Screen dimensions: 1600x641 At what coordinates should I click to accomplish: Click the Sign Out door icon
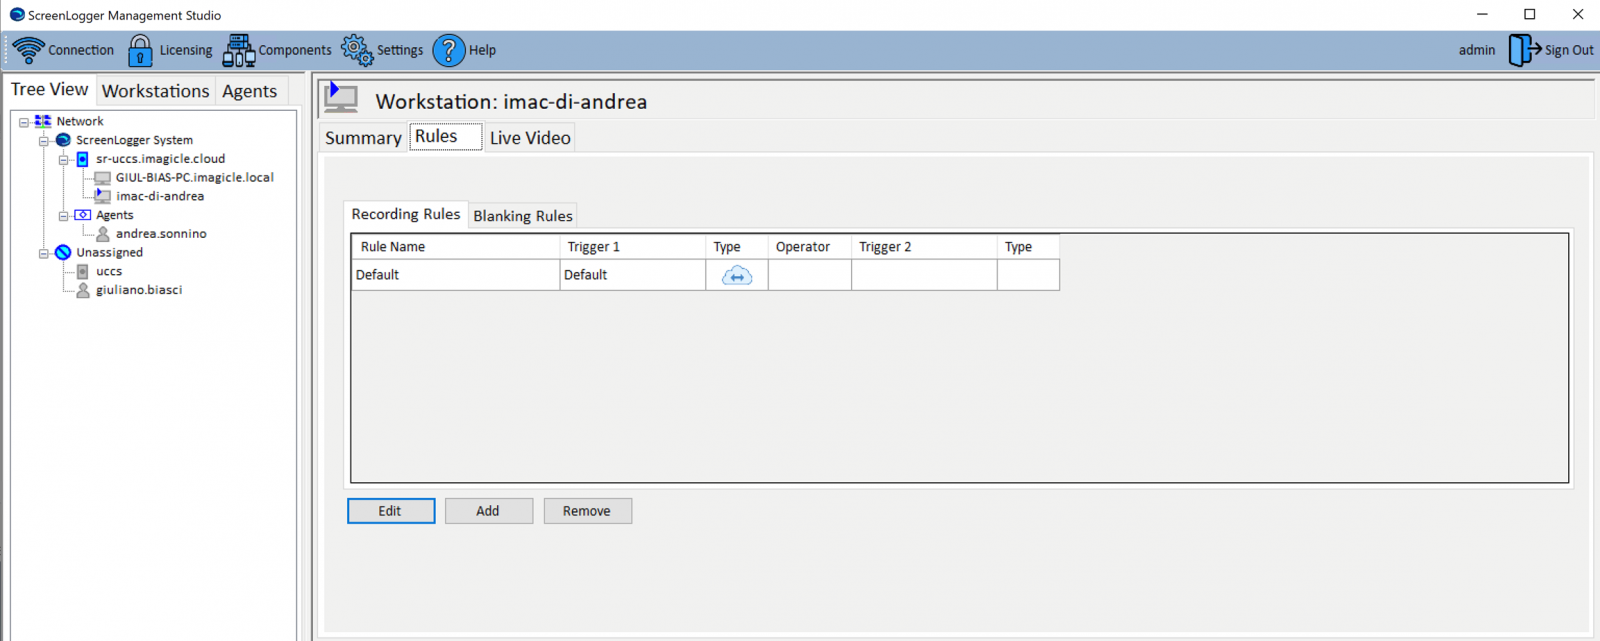(x=1524, y=50)
